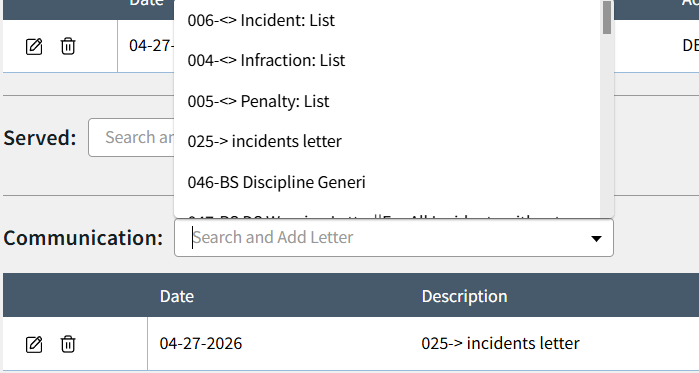Click the scrollbar track below the thumb

pyautogui.click(x=607, y=125)
